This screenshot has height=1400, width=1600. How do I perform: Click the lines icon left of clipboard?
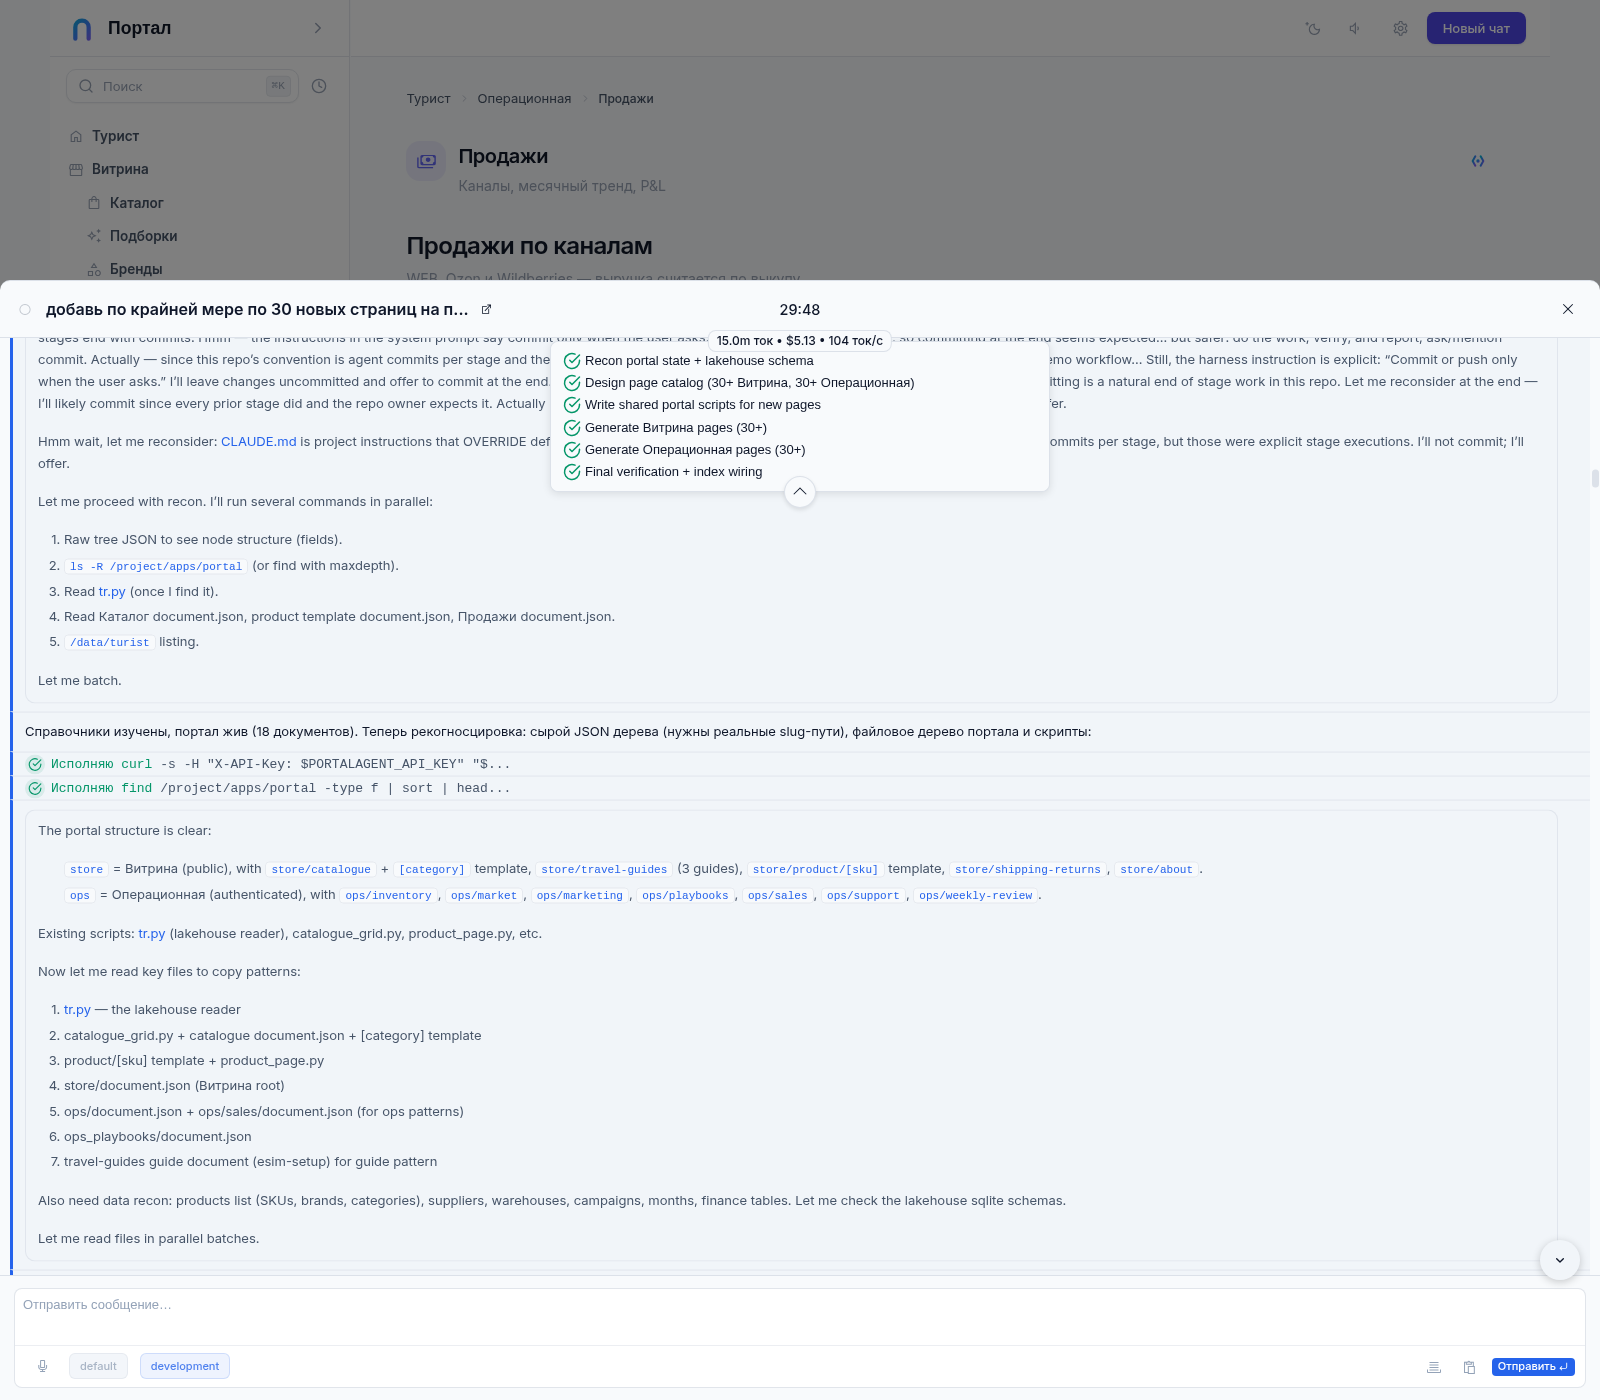1434,1367
